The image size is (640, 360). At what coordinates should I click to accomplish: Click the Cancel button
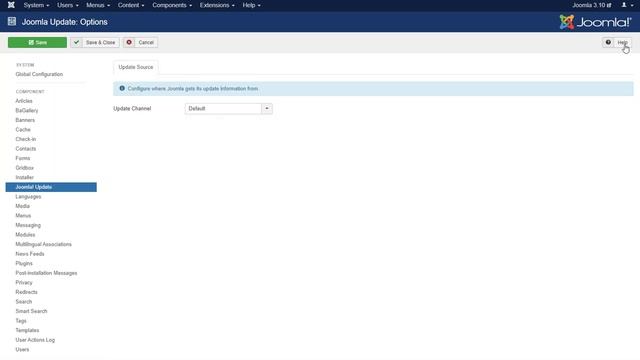(140, 42)
